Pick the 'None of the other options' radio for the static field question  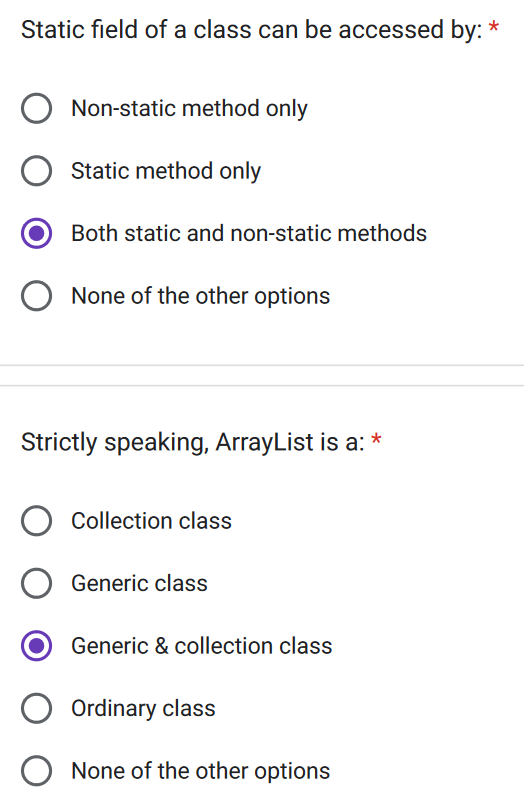point(36,296)
